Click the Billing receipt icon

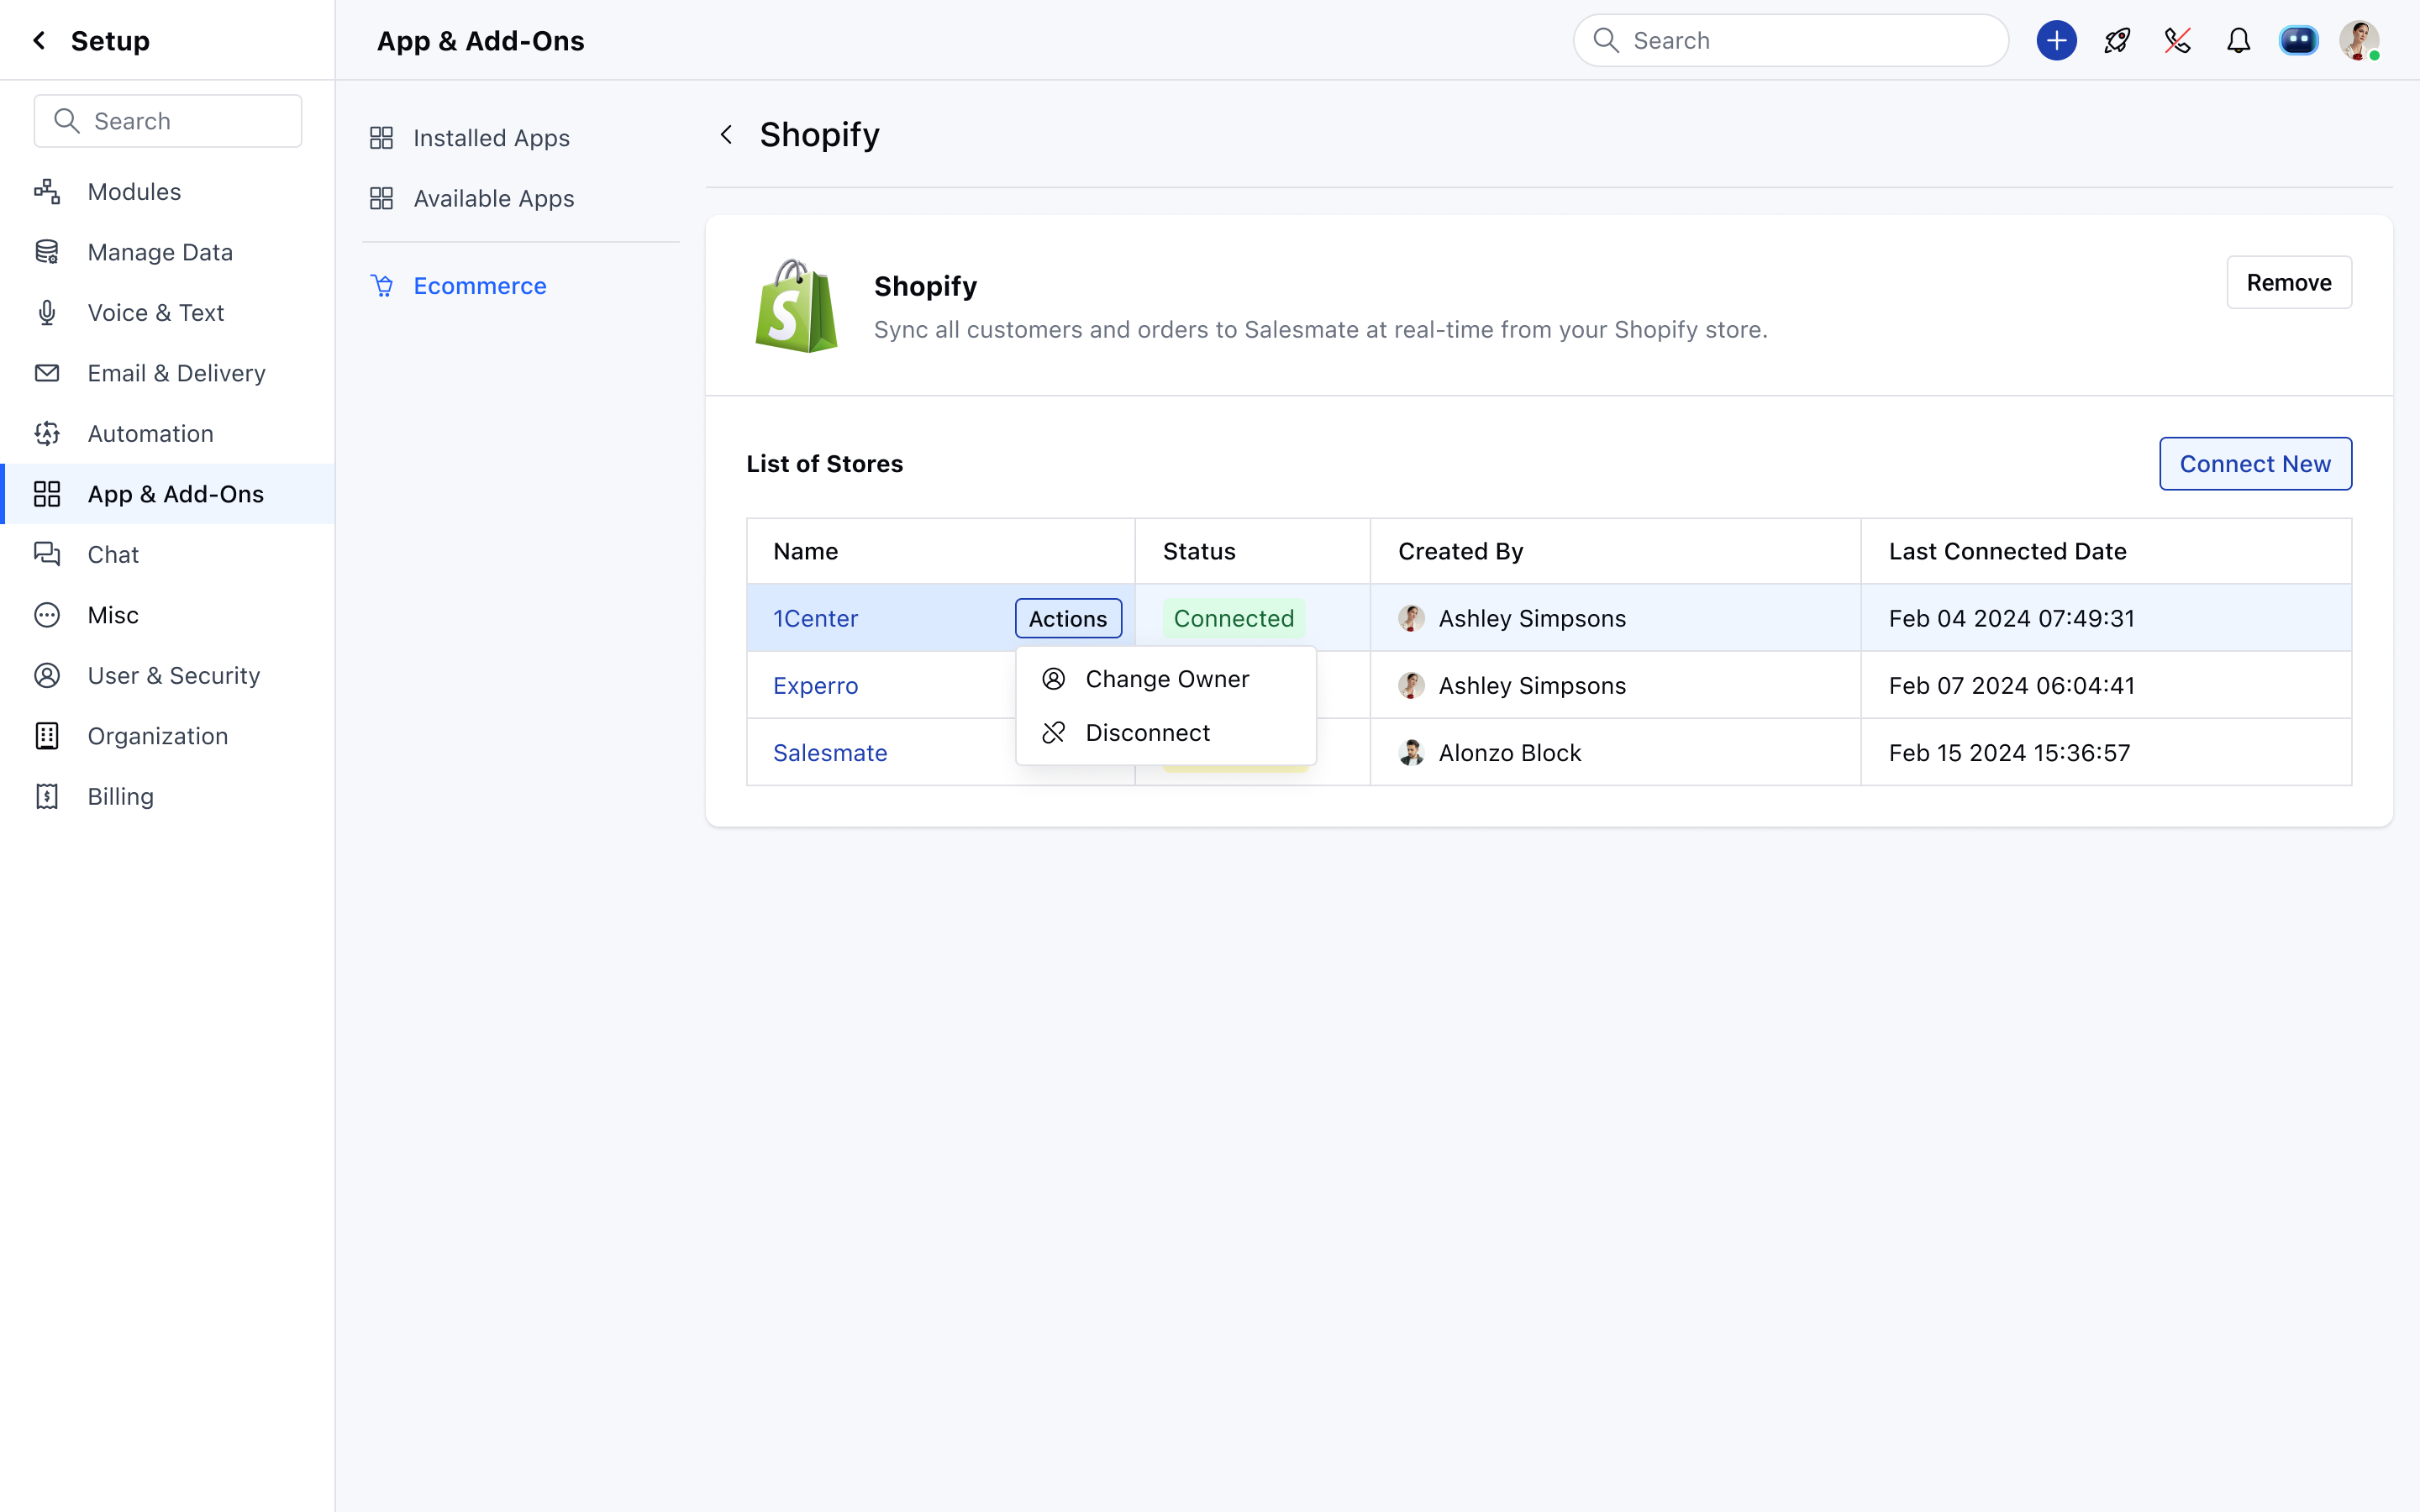tap(47, 796)
